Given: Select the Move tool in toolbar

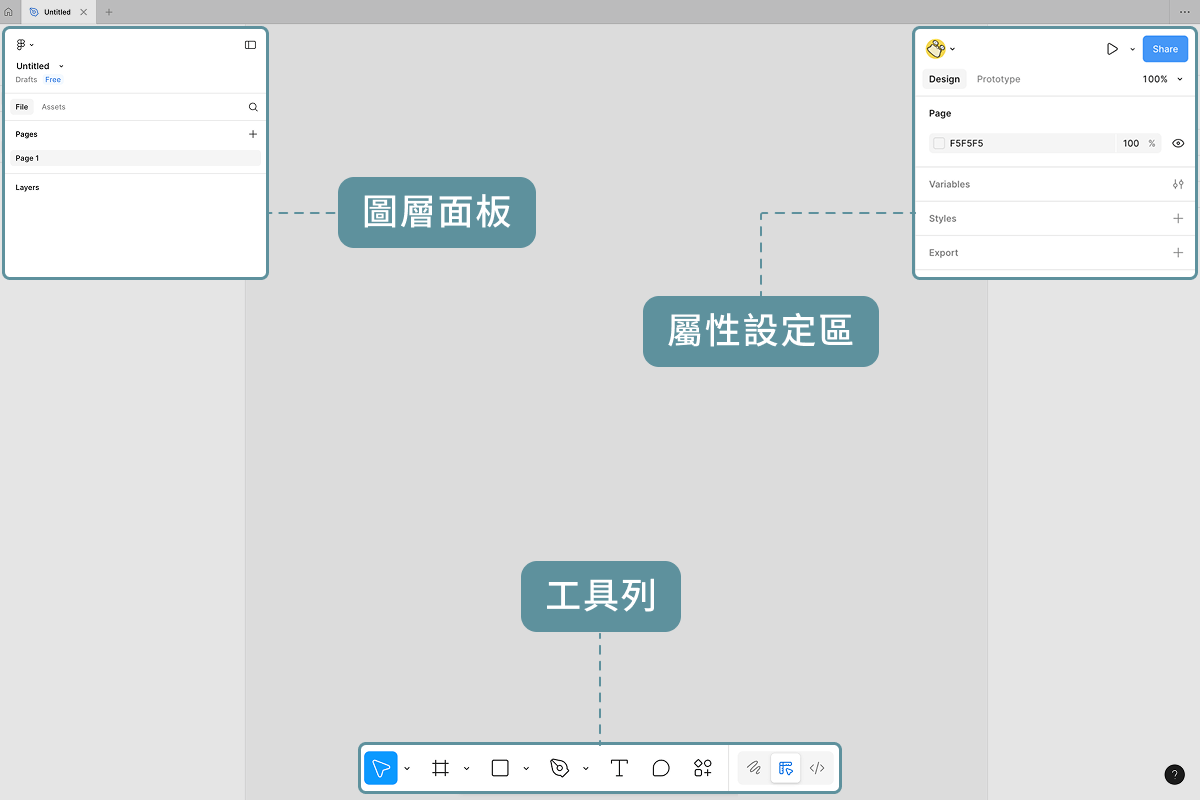Looking at the screenshot, I should 381,768.
